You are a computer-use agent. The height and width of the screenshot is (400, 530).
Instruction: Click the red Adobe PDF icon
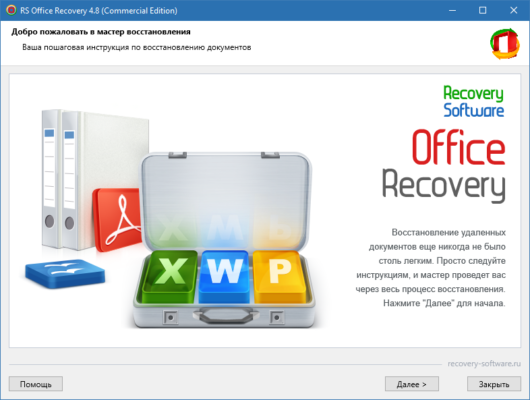[x=117, y=219]
